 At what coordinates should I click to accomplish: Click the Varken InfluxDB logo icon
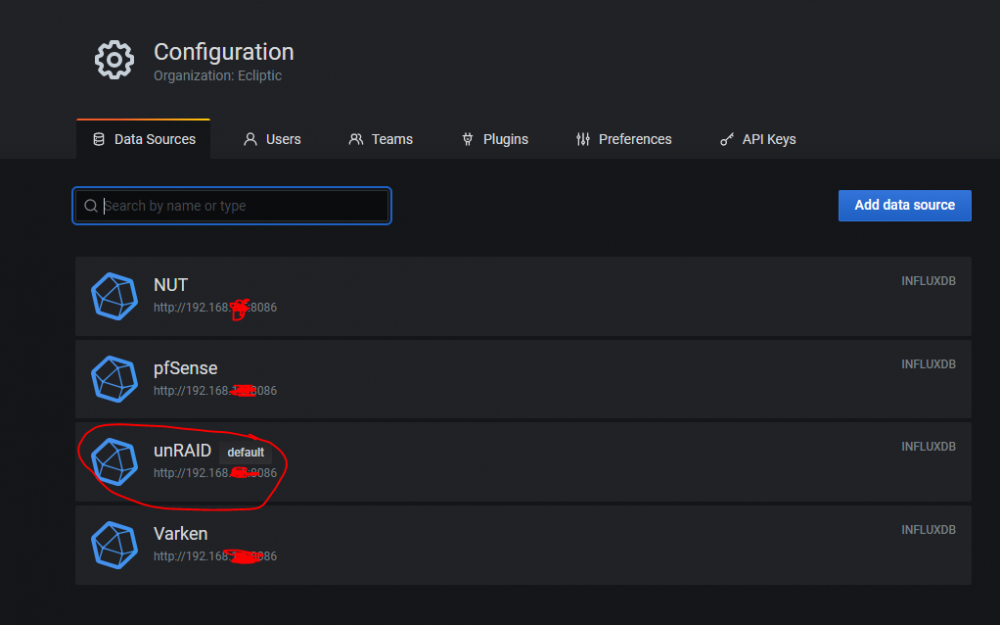click(x=114, y=545)
